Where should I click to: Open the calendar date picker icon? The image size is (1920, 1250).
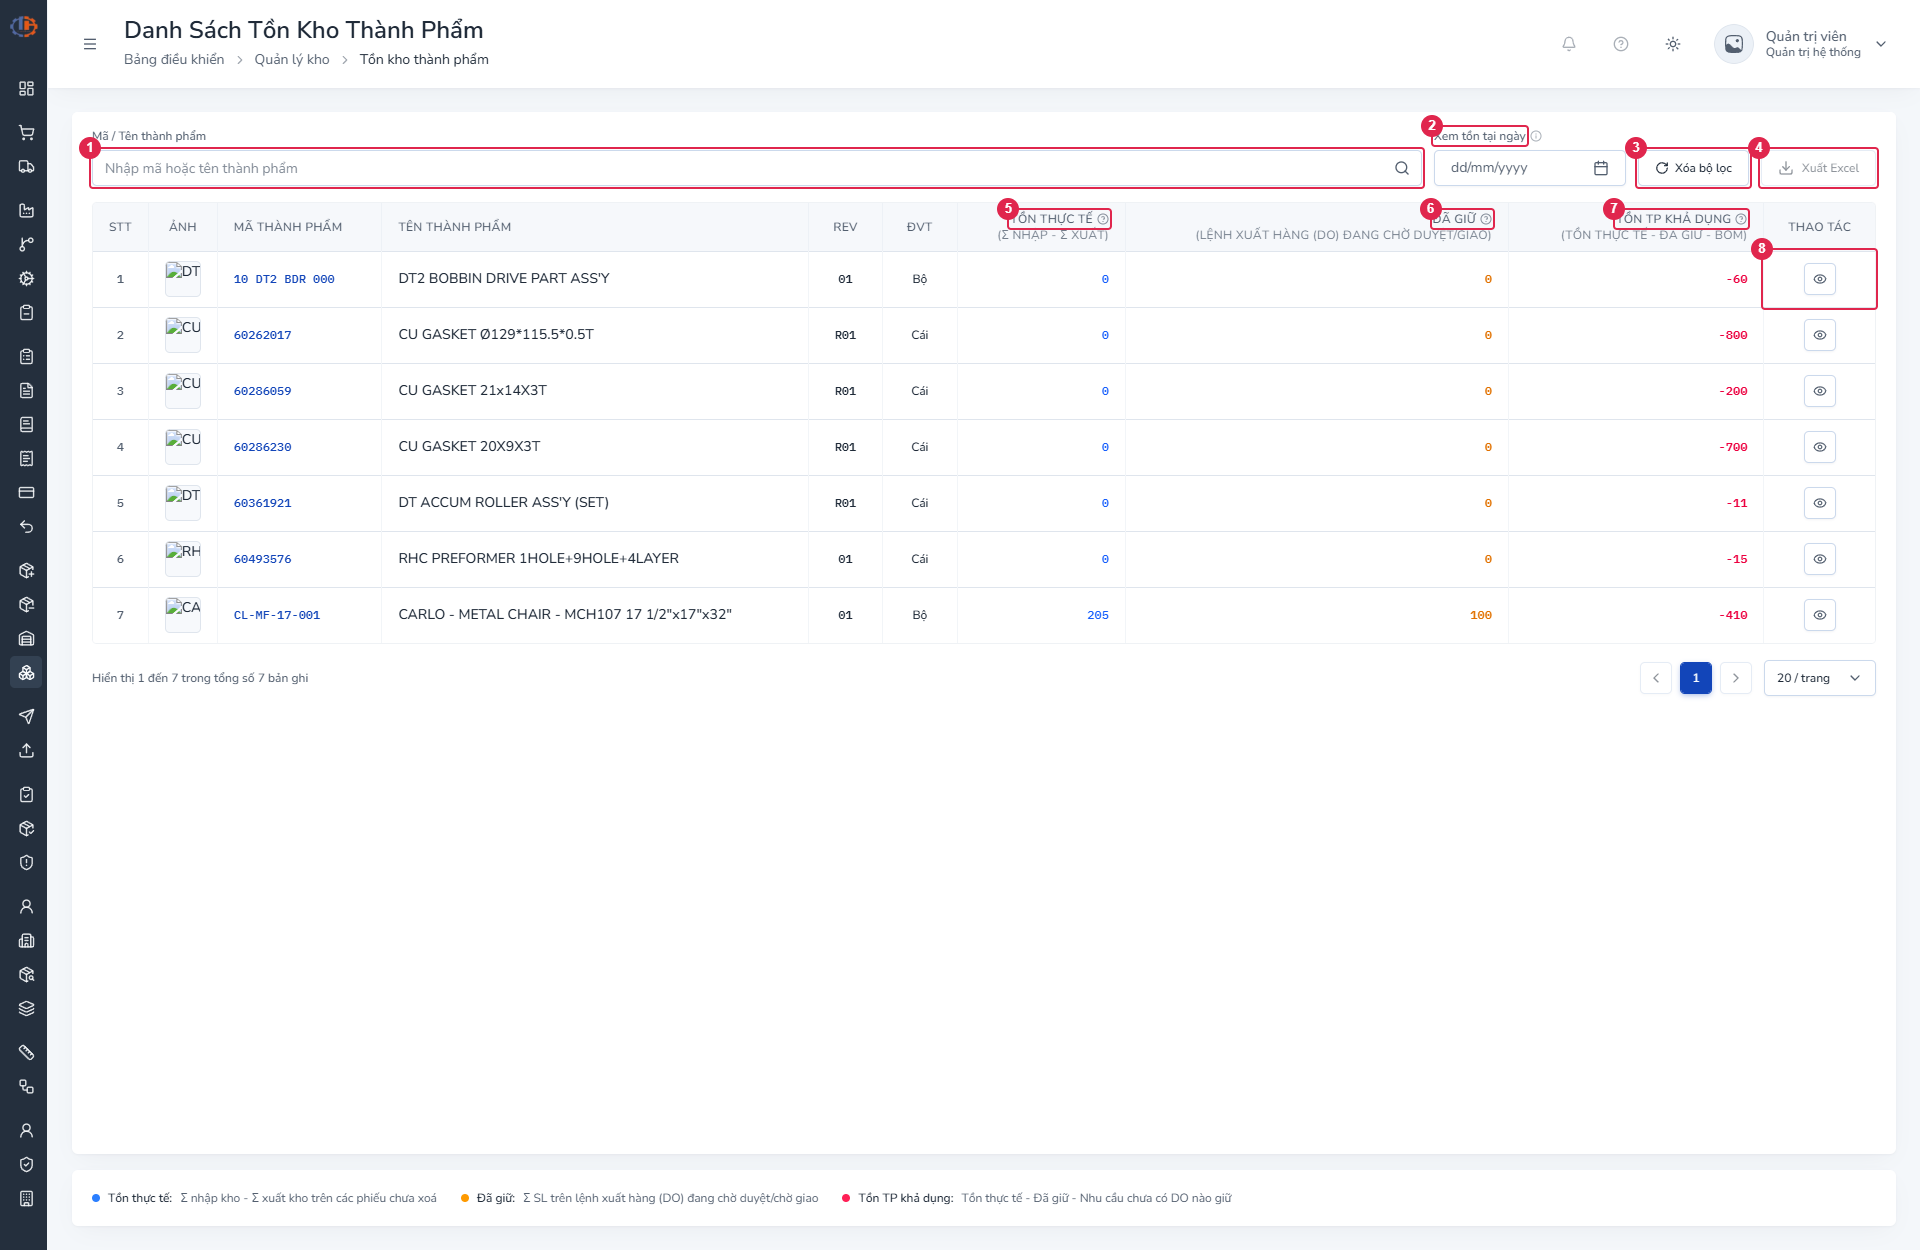[1601, 168]
